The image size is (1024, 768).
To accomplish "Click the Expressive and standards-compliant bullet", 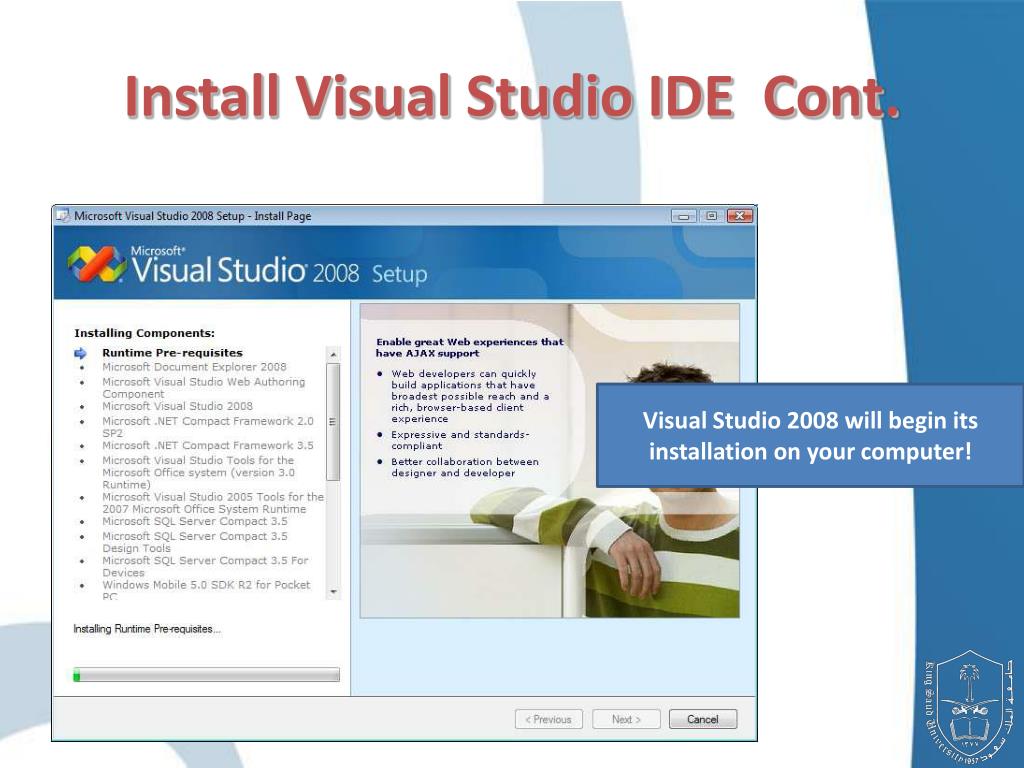I will point(460,440).
